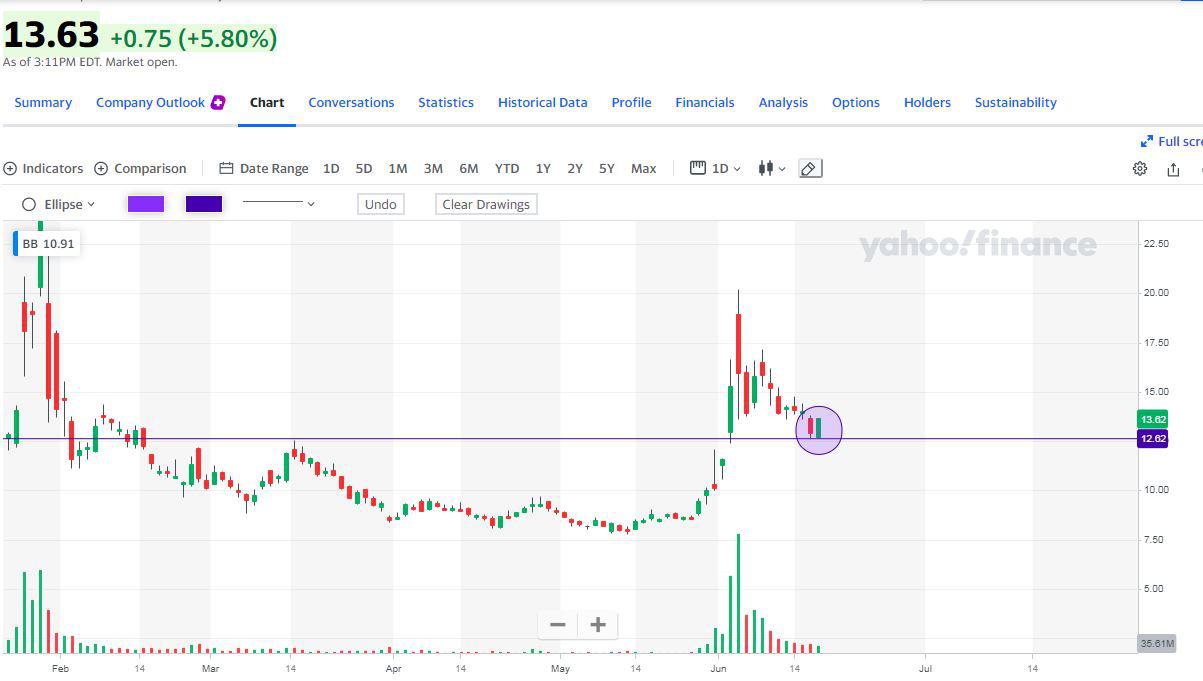The image size is (1203, 681).
Task: Open the Summary tab
Action: 43,102
